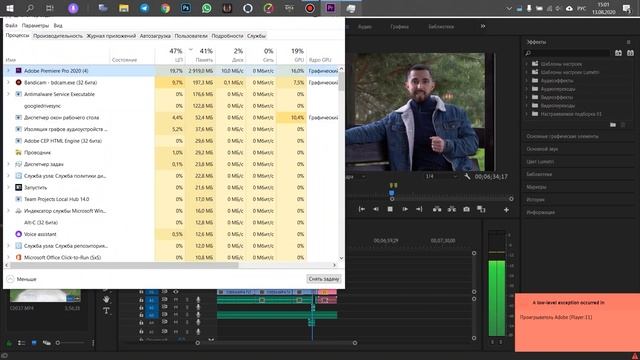Click the New Custom Bin folder icon in Effects
The image size is (640, 360).
click(x=613, y=124)
